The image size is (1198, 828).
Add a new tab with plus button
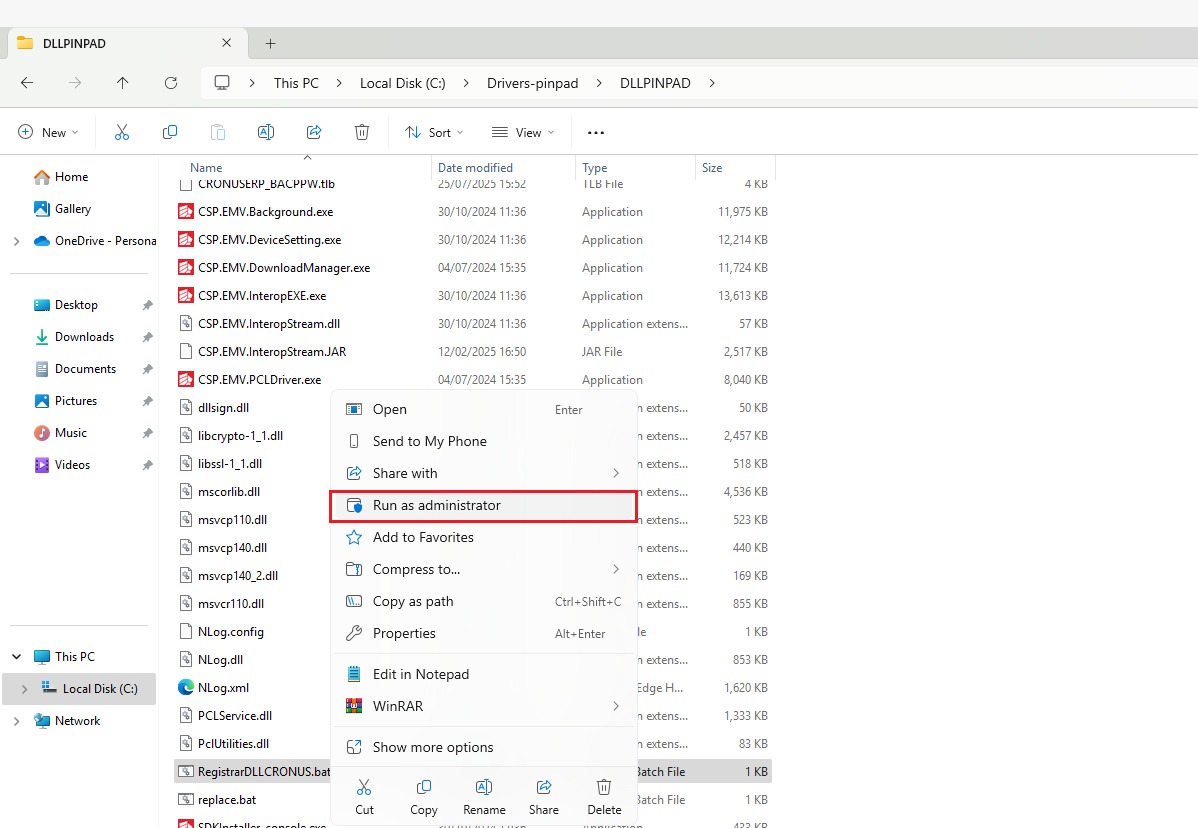click(270, 43)
